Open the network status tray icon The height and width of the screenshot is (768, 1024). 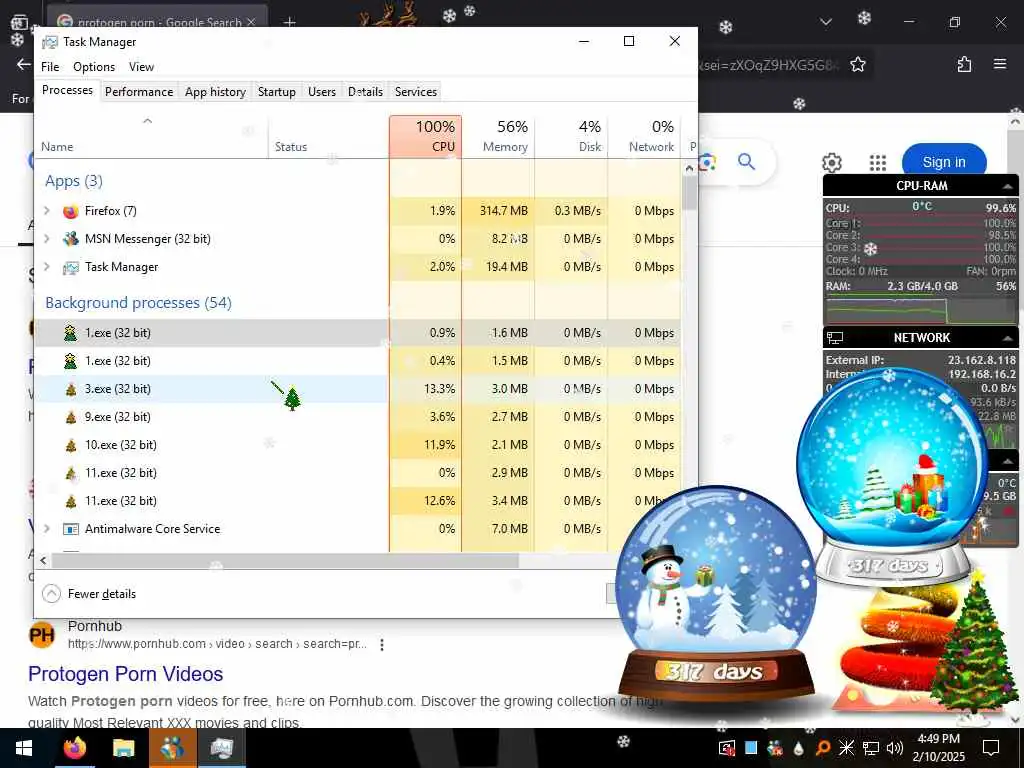click(871, 748)
